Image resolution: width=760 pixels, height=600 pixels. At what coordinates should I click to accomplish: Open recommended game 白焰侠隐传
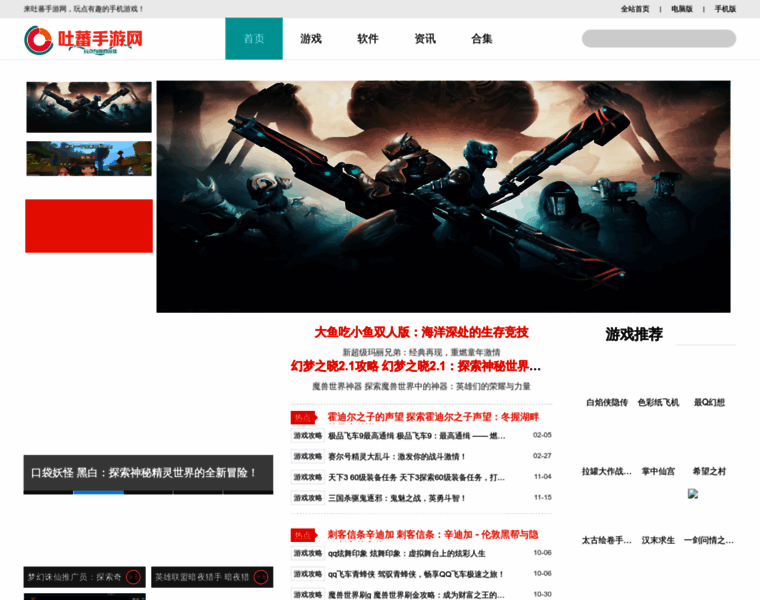coord(607,402)
